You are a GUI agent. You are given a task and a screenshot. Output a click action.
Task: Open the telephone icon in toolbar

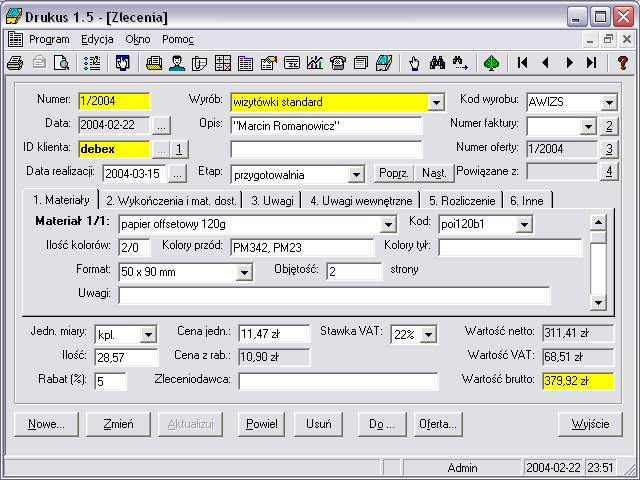[x=338, y=63]
